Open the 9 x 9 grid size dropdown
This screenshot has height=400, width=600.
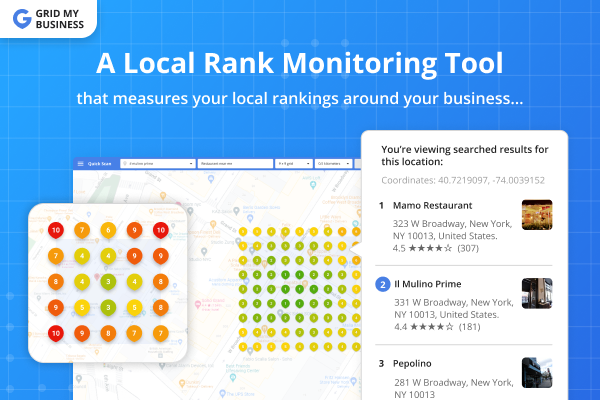pyautogui.click(x=293, y=164)
